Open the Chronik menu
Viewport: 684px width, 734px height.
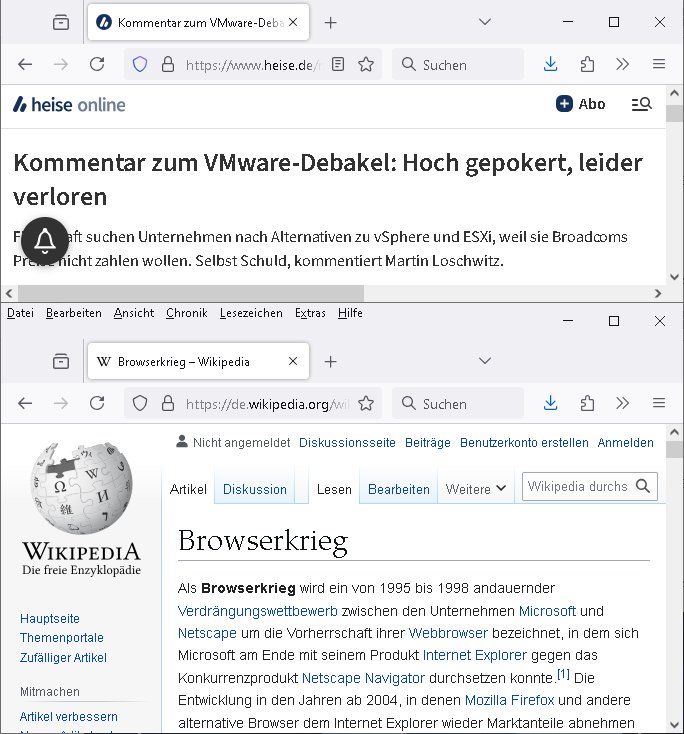[186, 313]
